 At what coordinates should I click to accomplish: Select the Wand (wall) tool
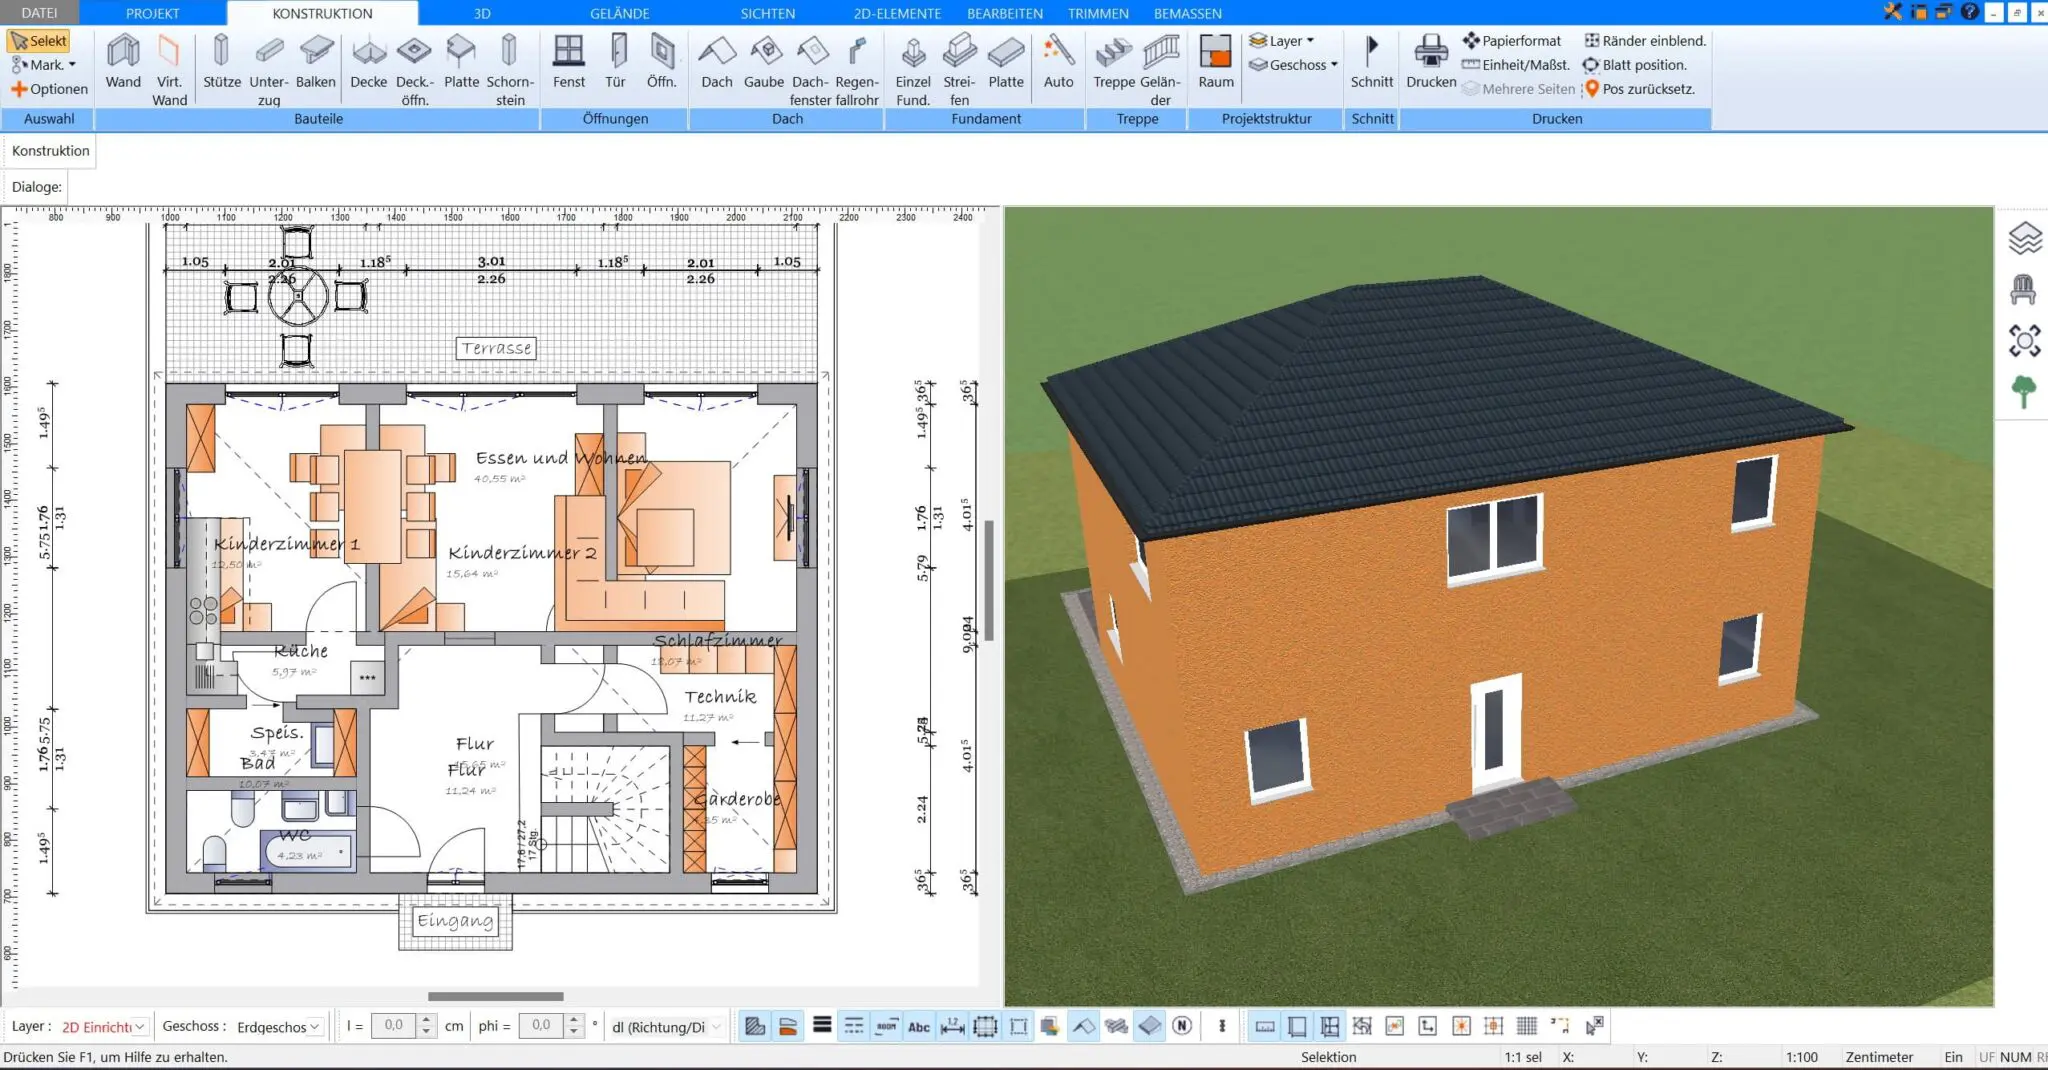tap(122, 62)
